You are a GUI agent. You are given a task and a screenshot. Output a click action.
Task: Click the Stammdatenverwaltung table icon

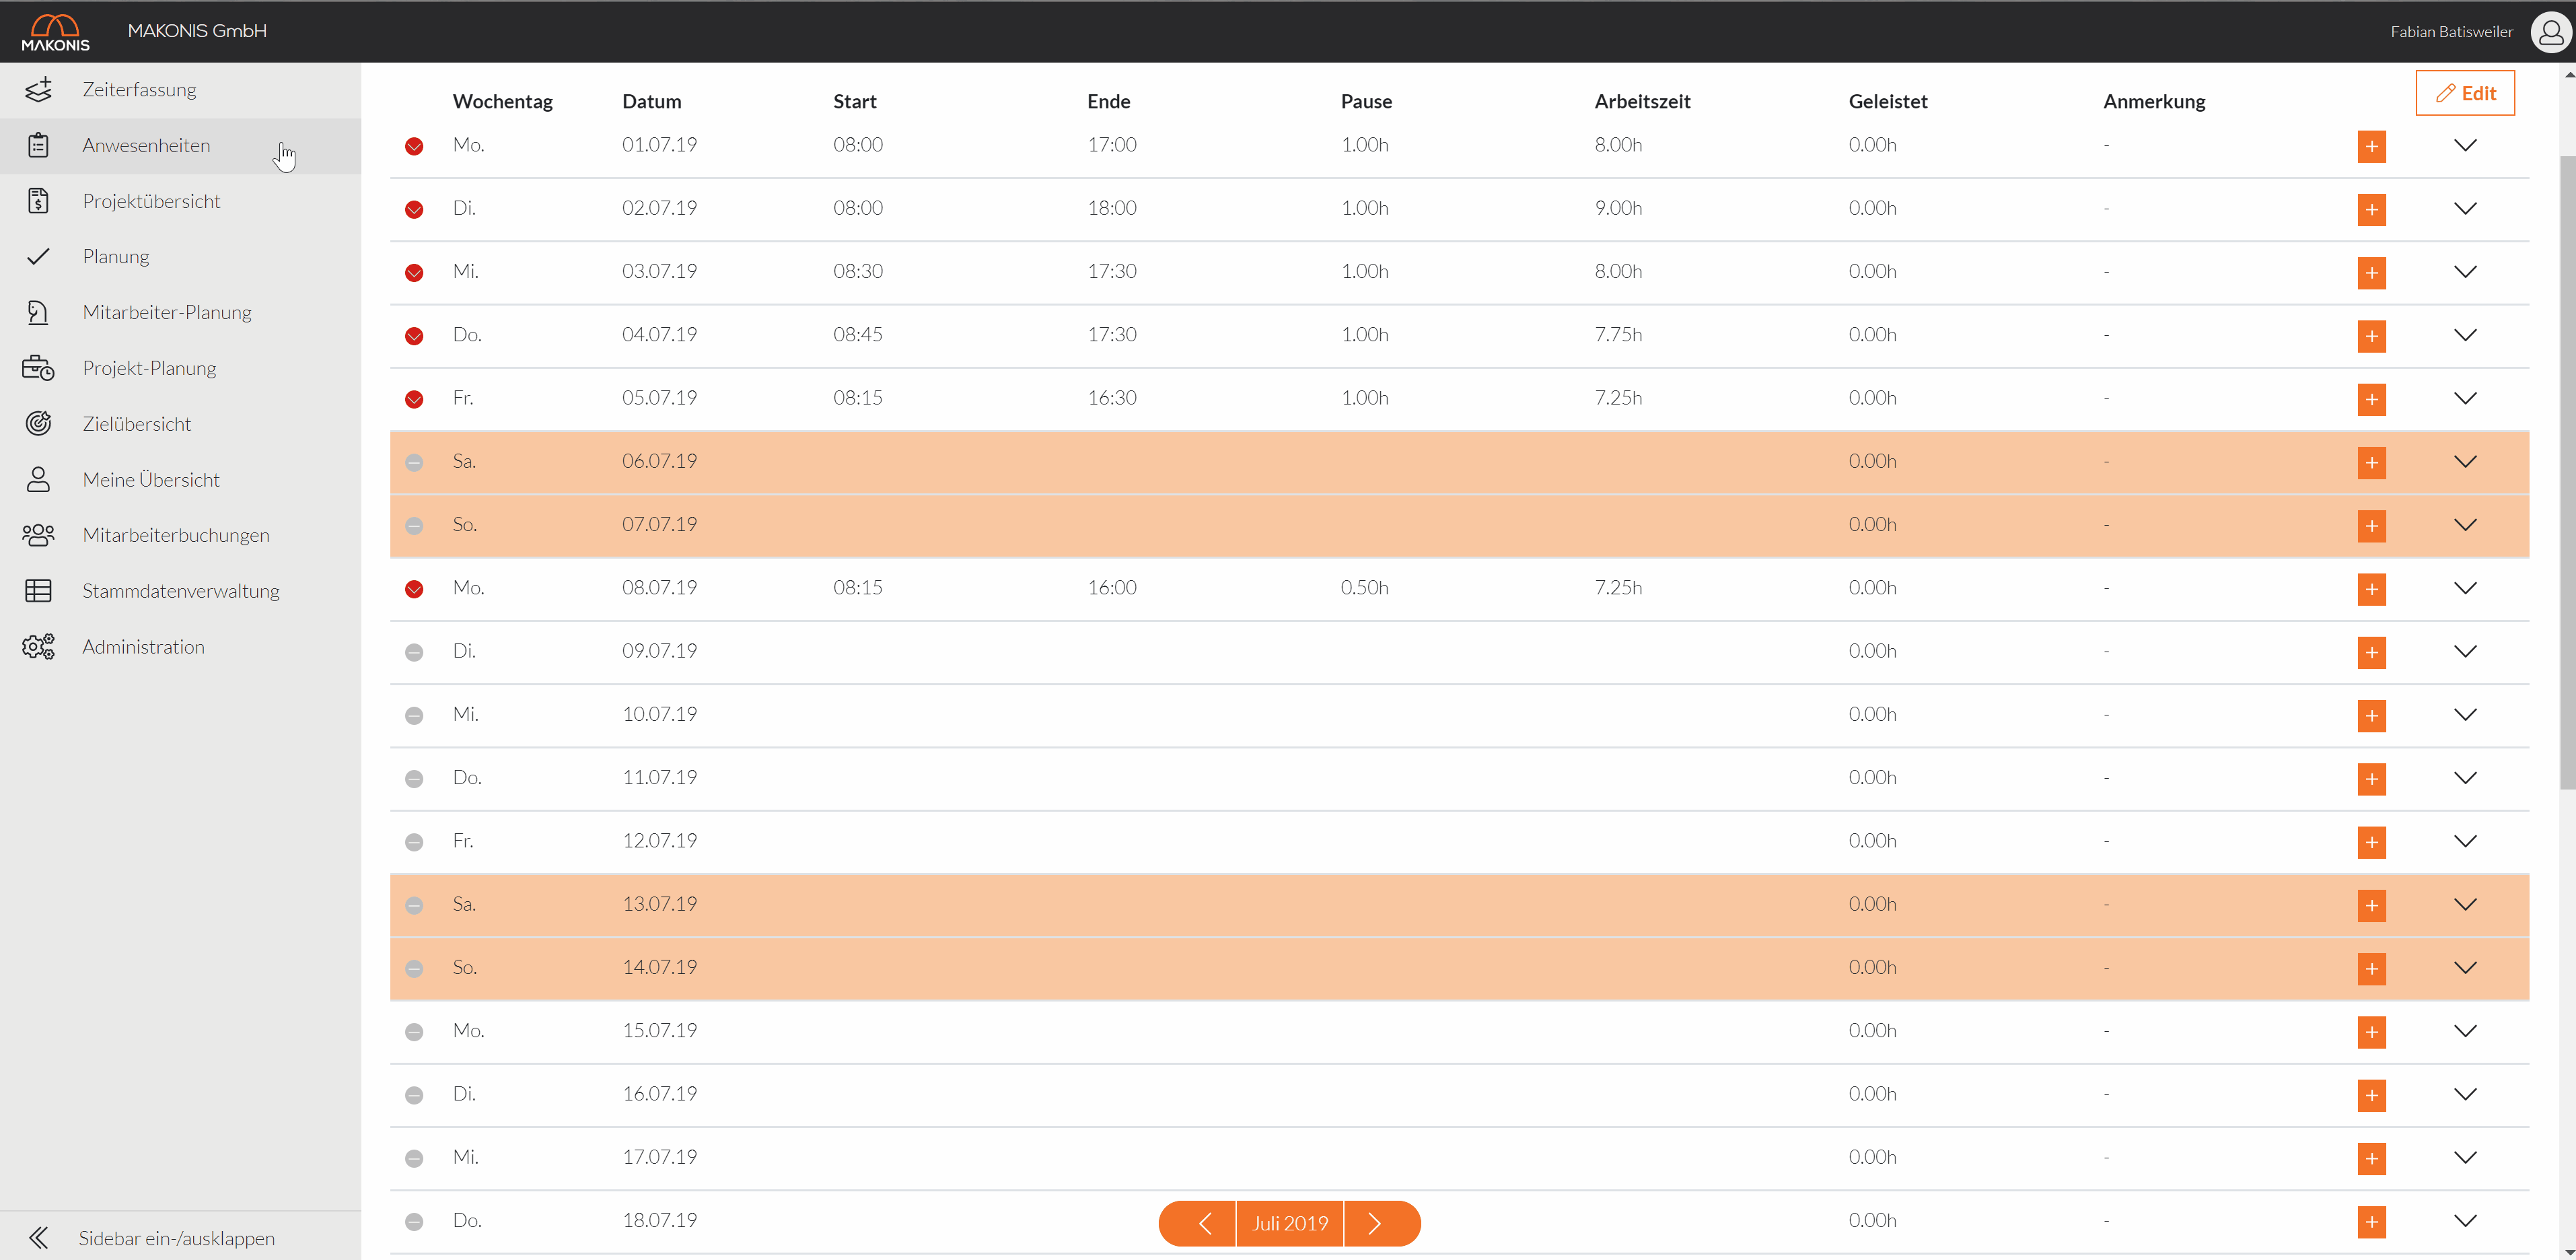pos(38,590)
